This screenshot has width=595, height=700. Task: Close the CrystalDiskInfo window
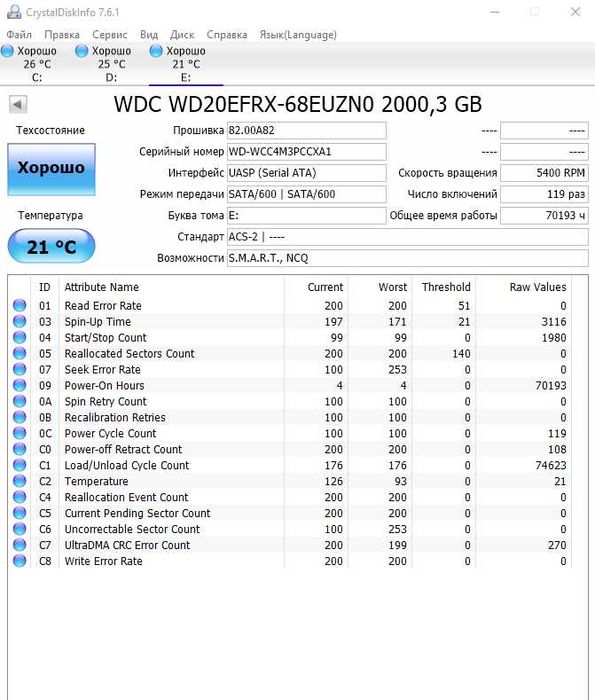coord(575,12)
